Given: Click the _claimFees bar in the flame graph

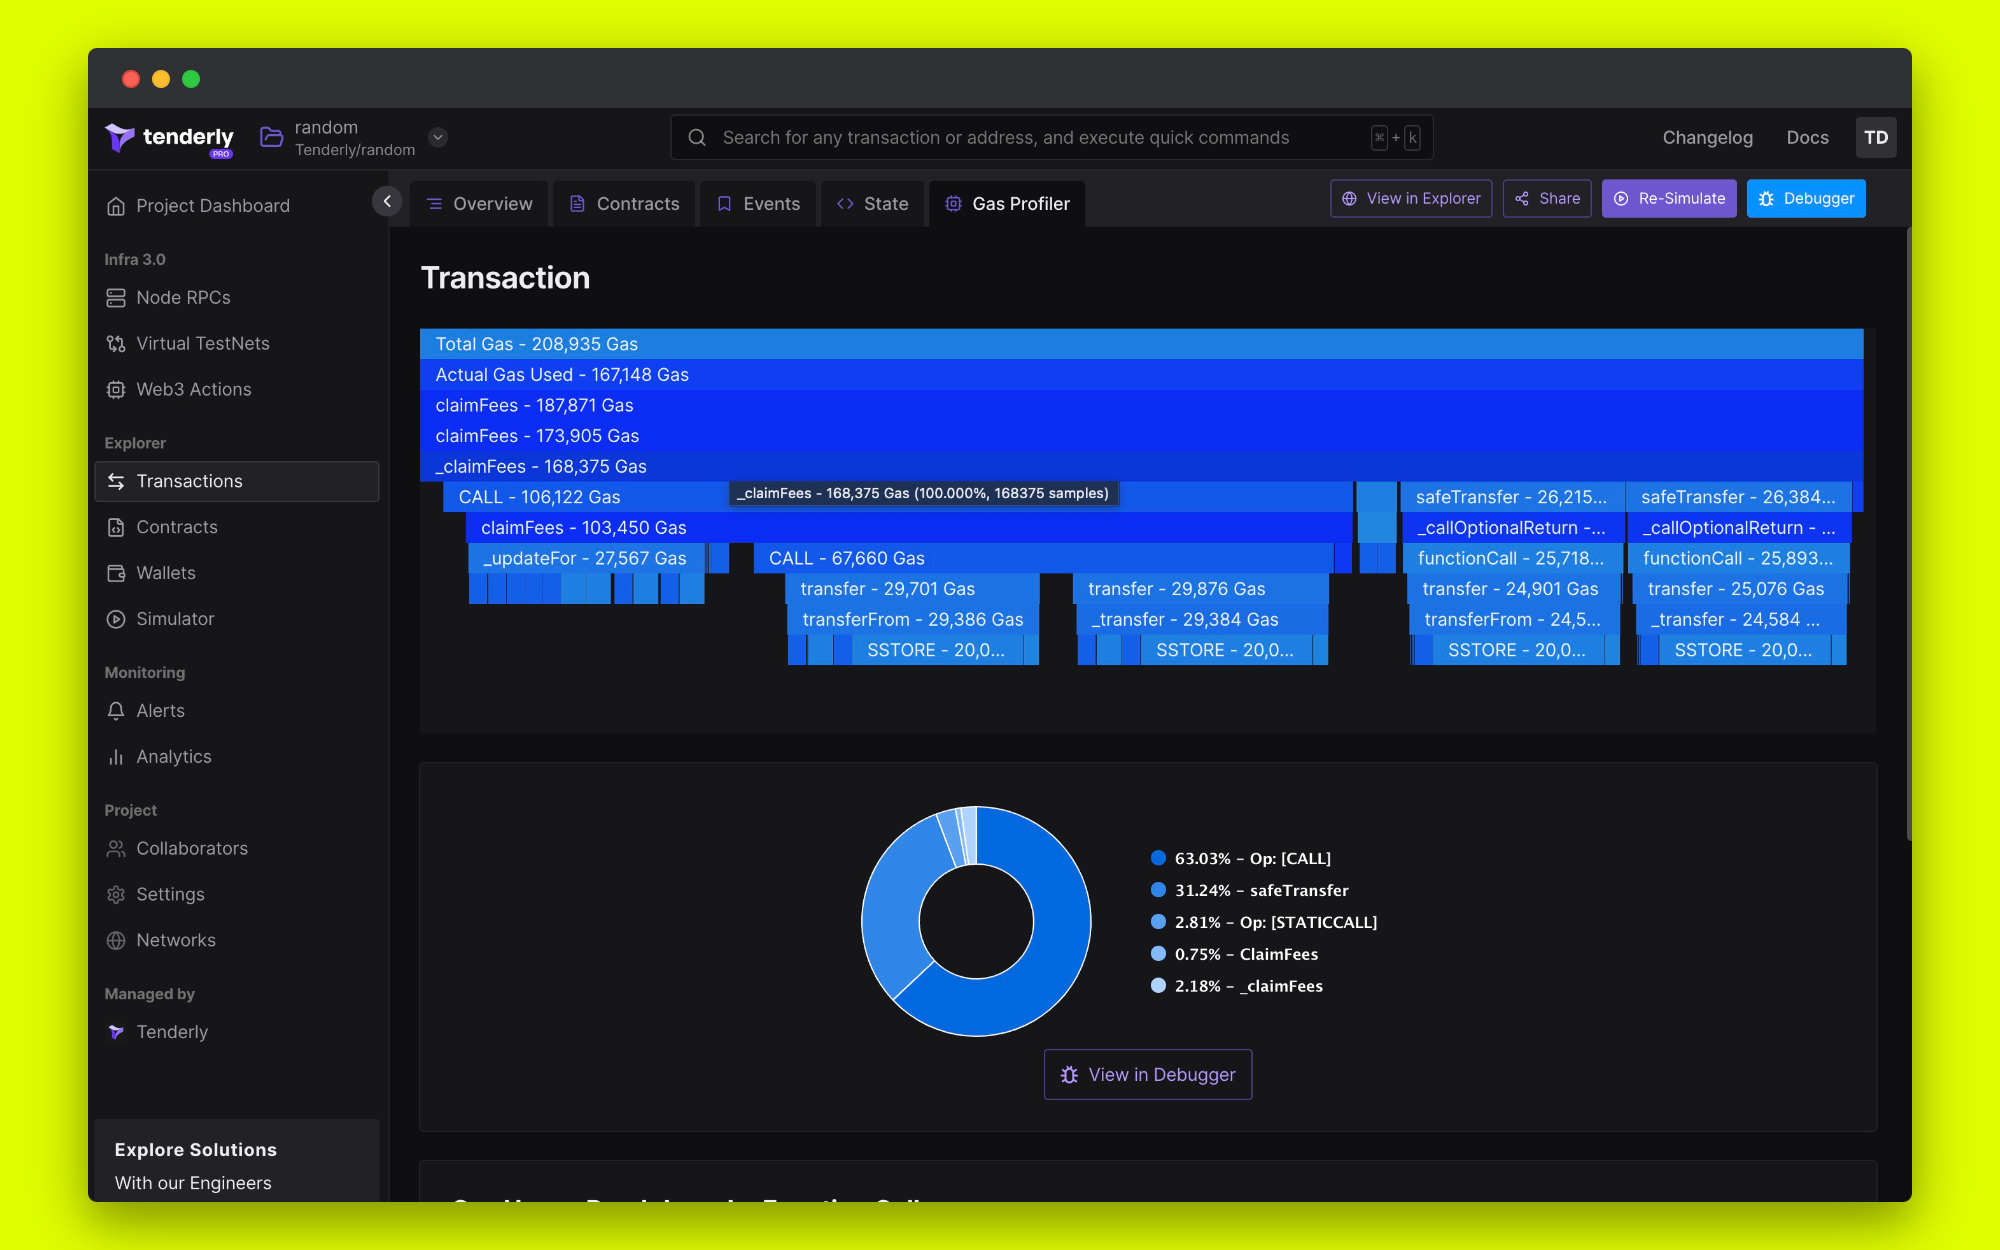Looking at the screenshot, I should tap(540, 466).
